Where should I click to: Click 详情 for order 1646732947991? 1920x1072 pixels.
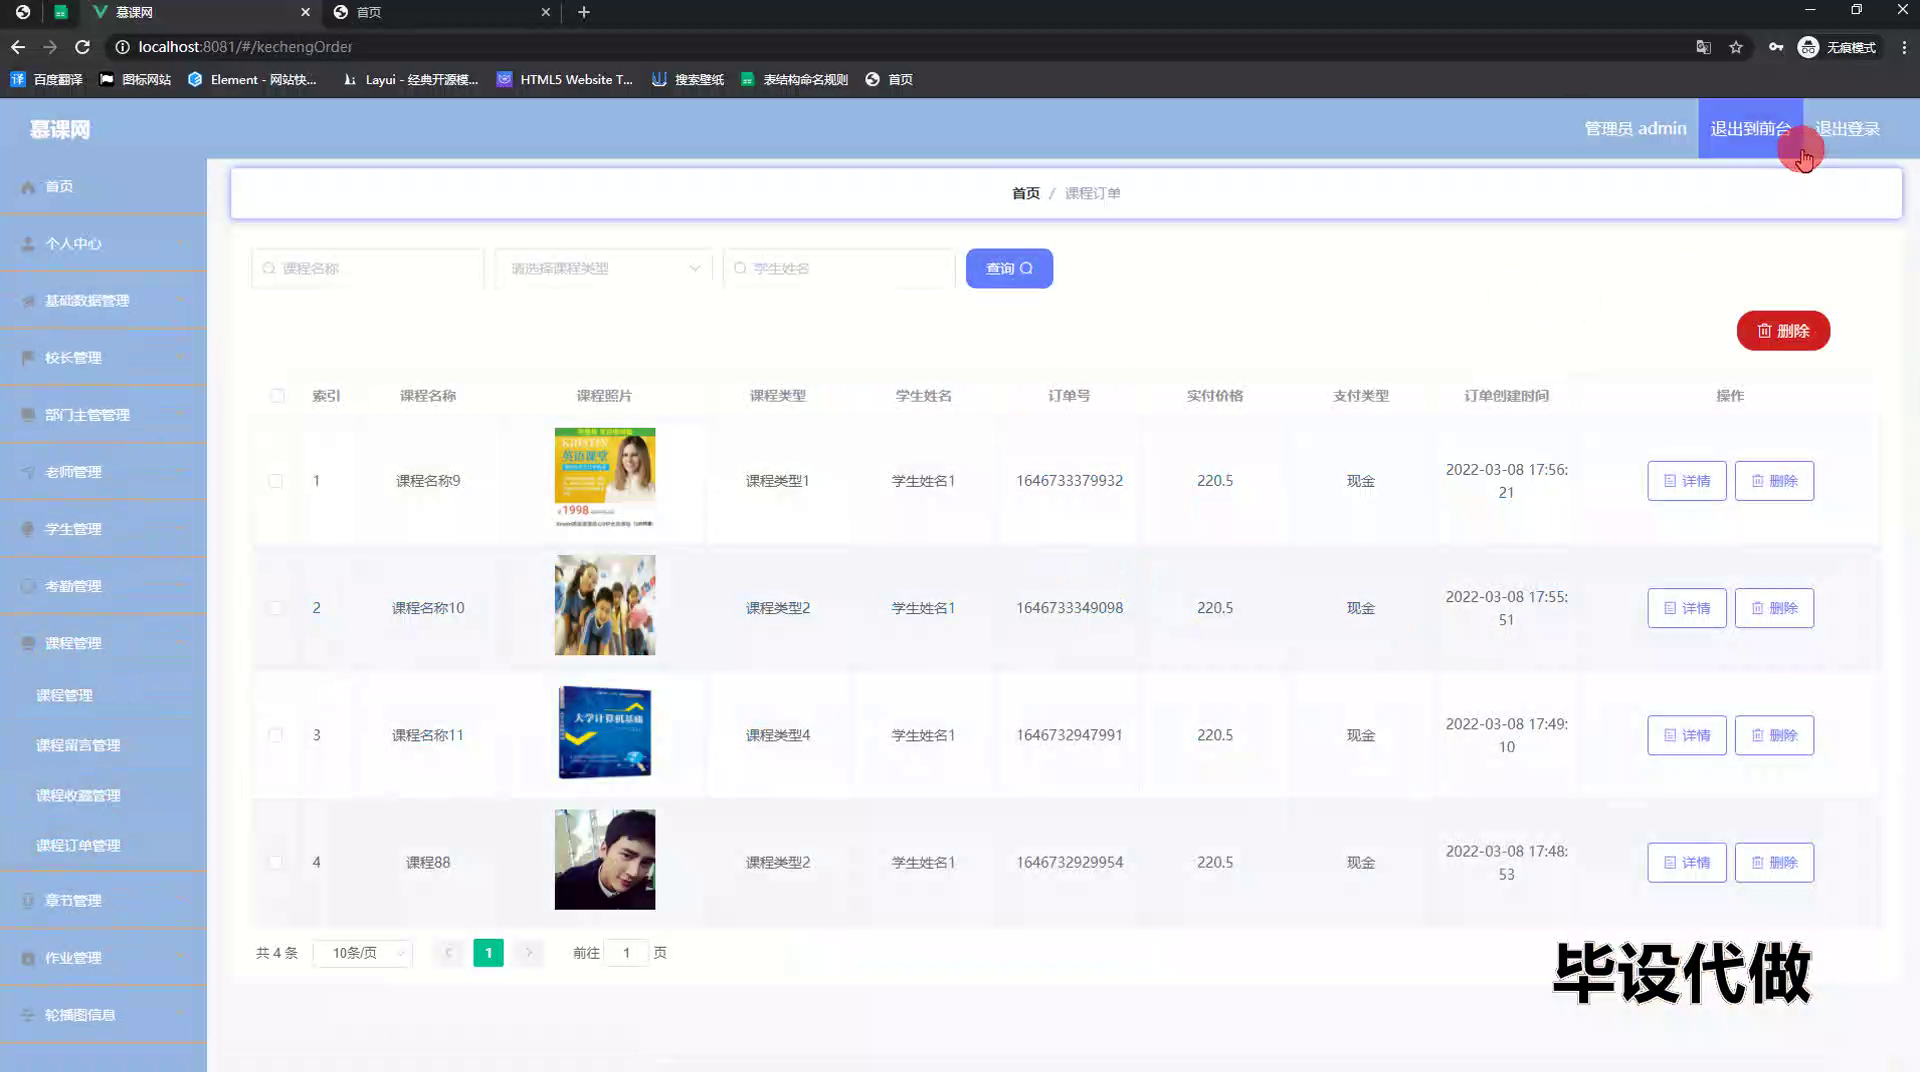[x=1686, y=734]
